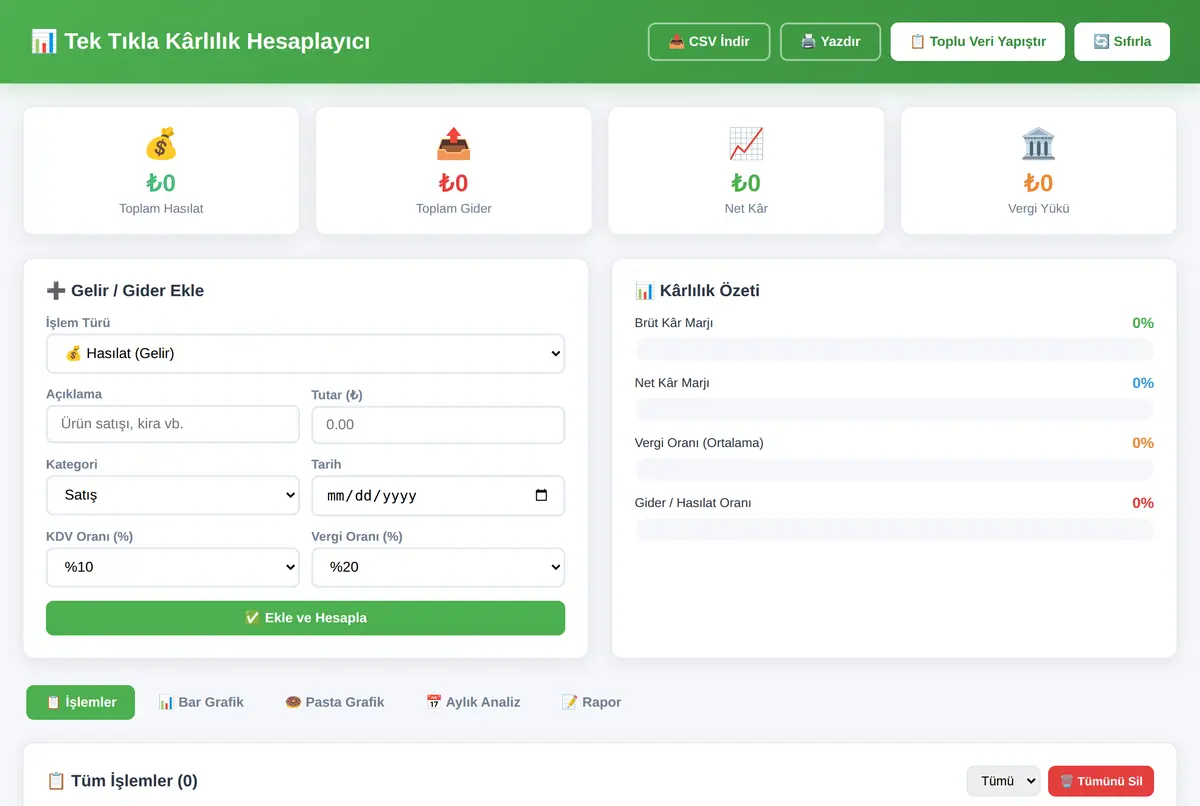Click the Sıfırla reset button
Viewport: 1200px width, 806px height.
tap(1122, 42)
